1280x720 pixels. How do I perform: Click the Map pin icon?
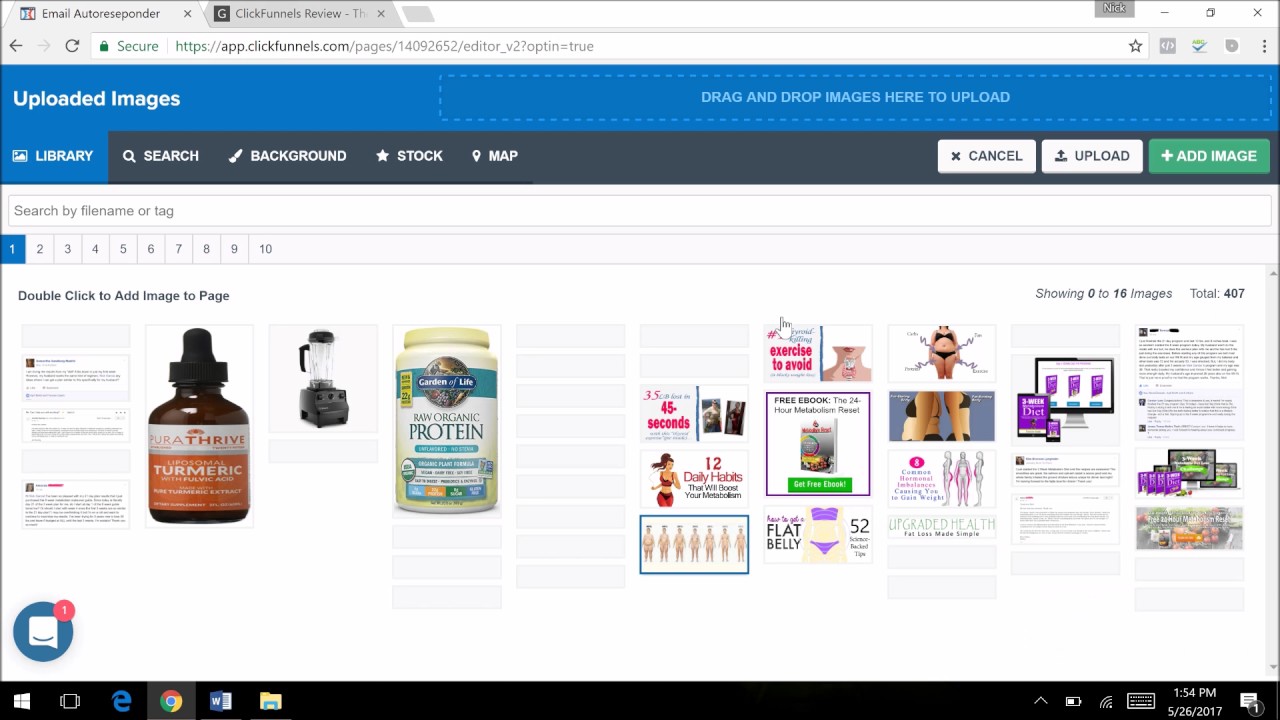(477, 156)
